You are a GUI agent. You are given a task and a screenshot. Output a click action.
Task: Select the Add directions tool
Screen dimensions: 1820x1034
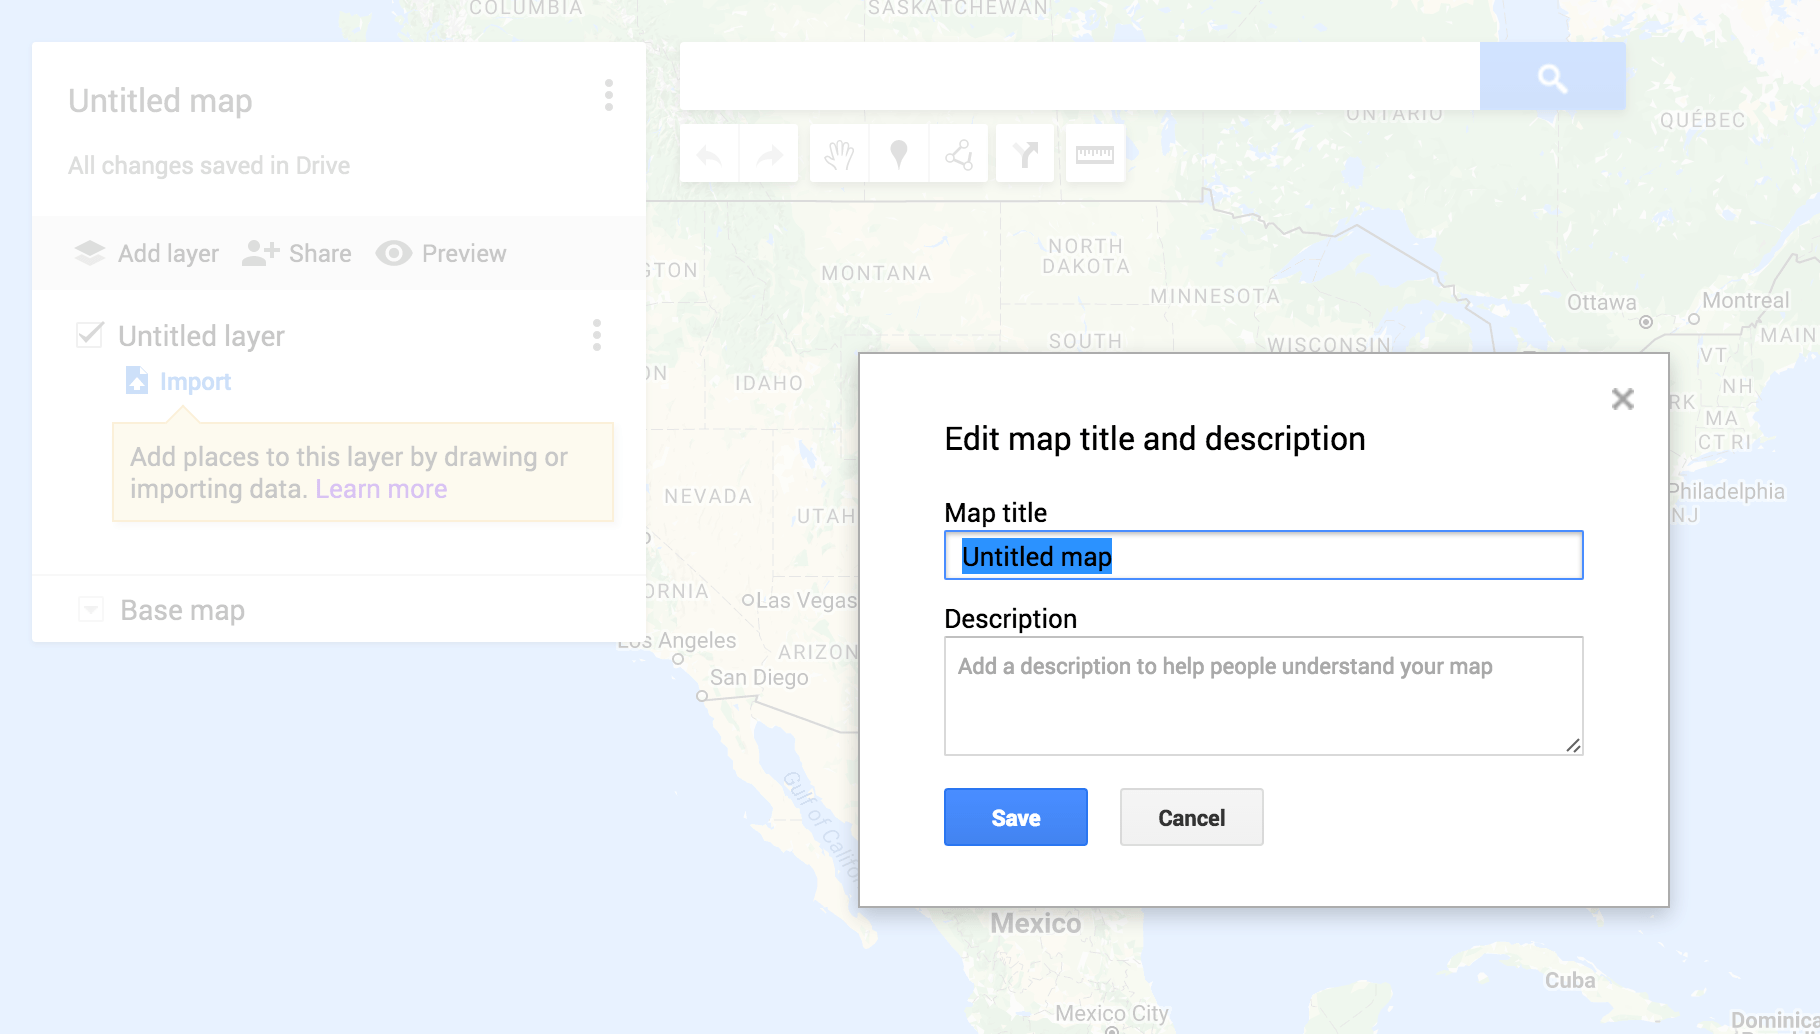pos(1025,154)
